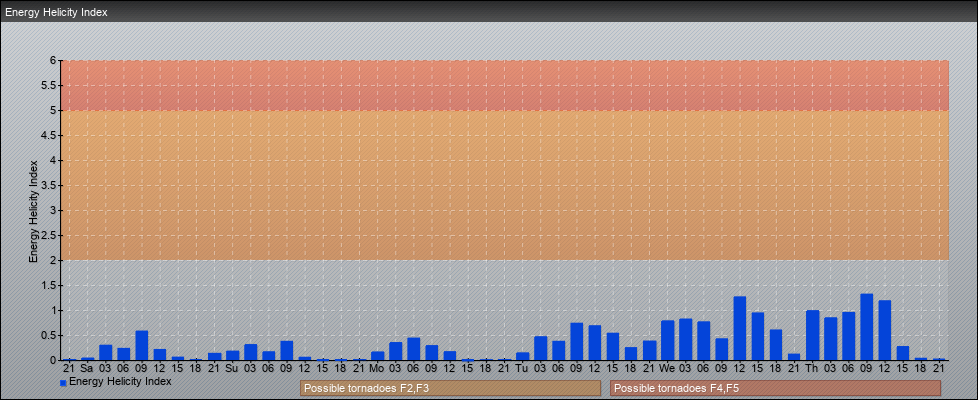Select the Possible tornadoes F2,F3 legend box
This screenshot has width=978, height=400.
coord(450,388)
